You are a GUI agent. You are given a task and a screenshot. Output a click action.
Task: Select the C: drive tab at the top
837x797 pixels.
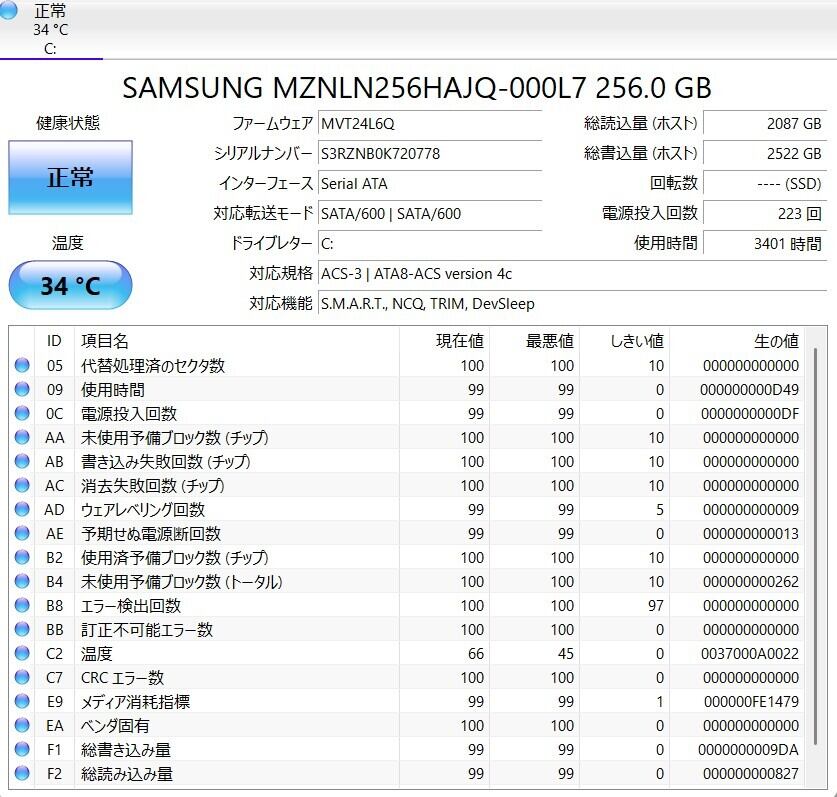50,29
